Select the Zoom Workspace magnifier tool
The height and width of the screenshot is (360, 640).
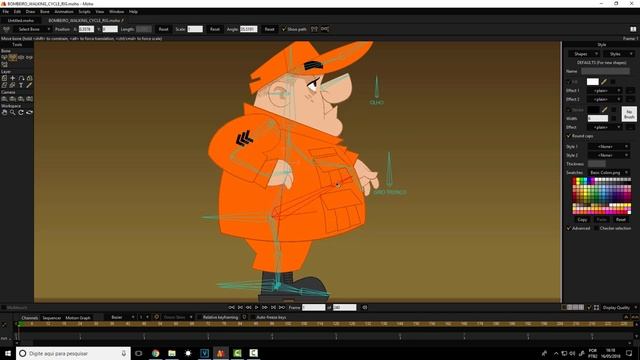(x=13, y=112)
